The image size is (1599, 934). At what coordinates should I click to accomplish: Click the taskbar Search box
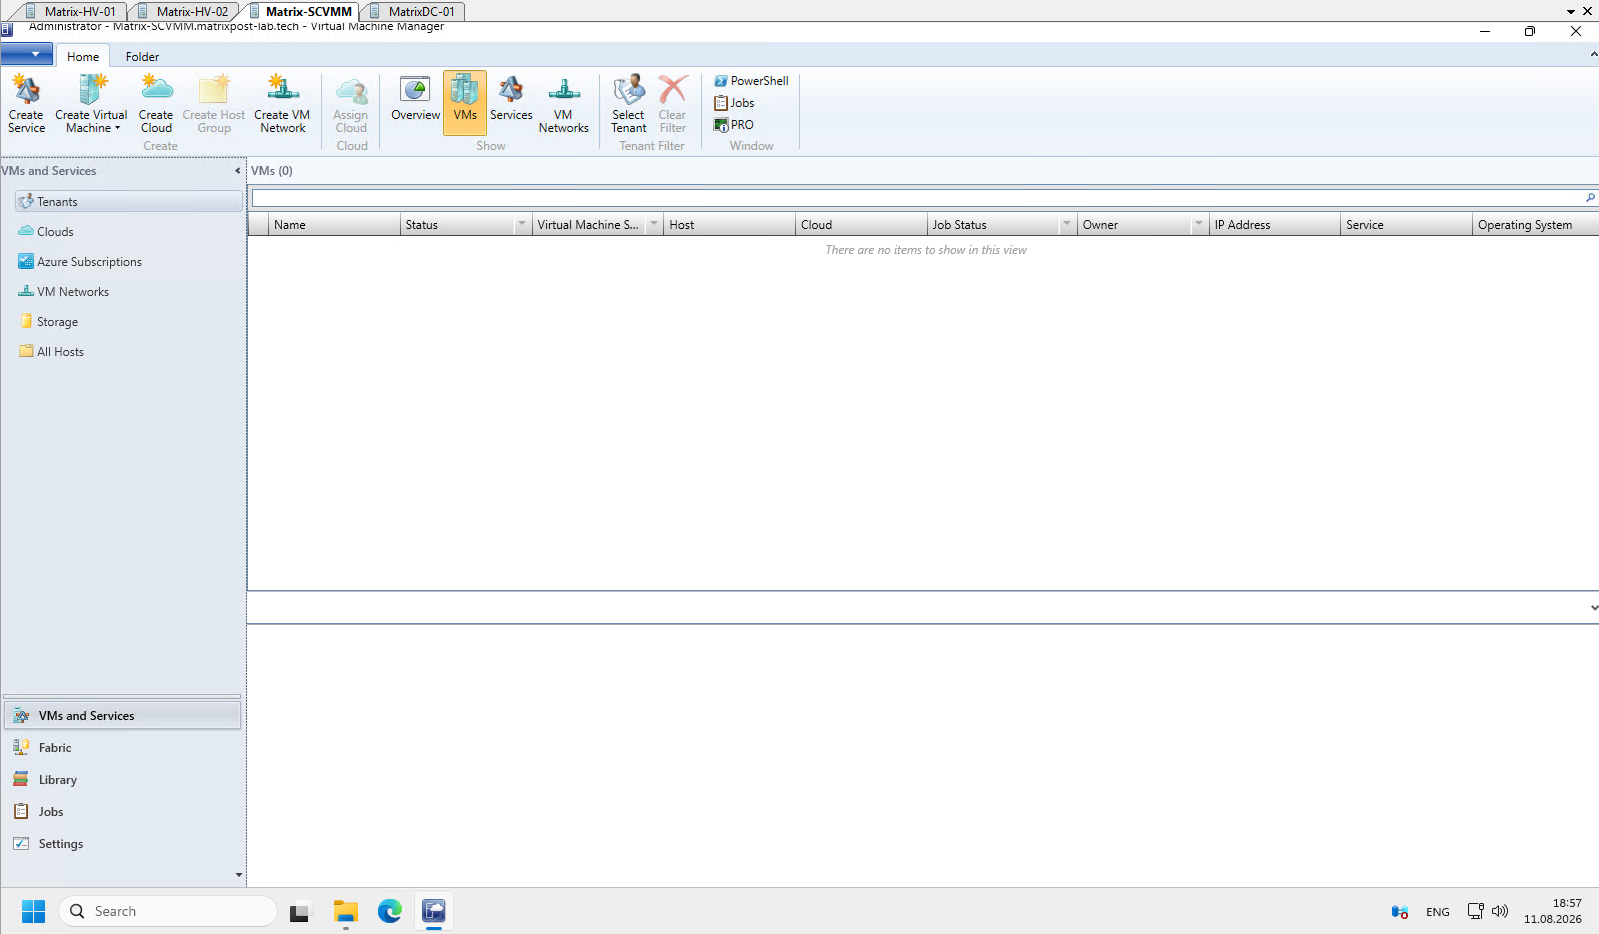pos(168,911)
